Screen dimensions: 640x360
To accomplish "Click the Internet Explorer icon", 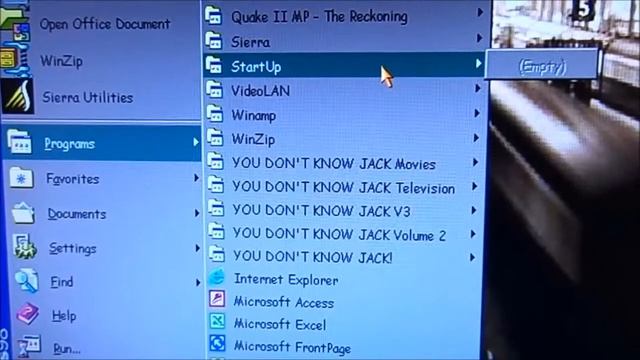I will tap(217, 278).
